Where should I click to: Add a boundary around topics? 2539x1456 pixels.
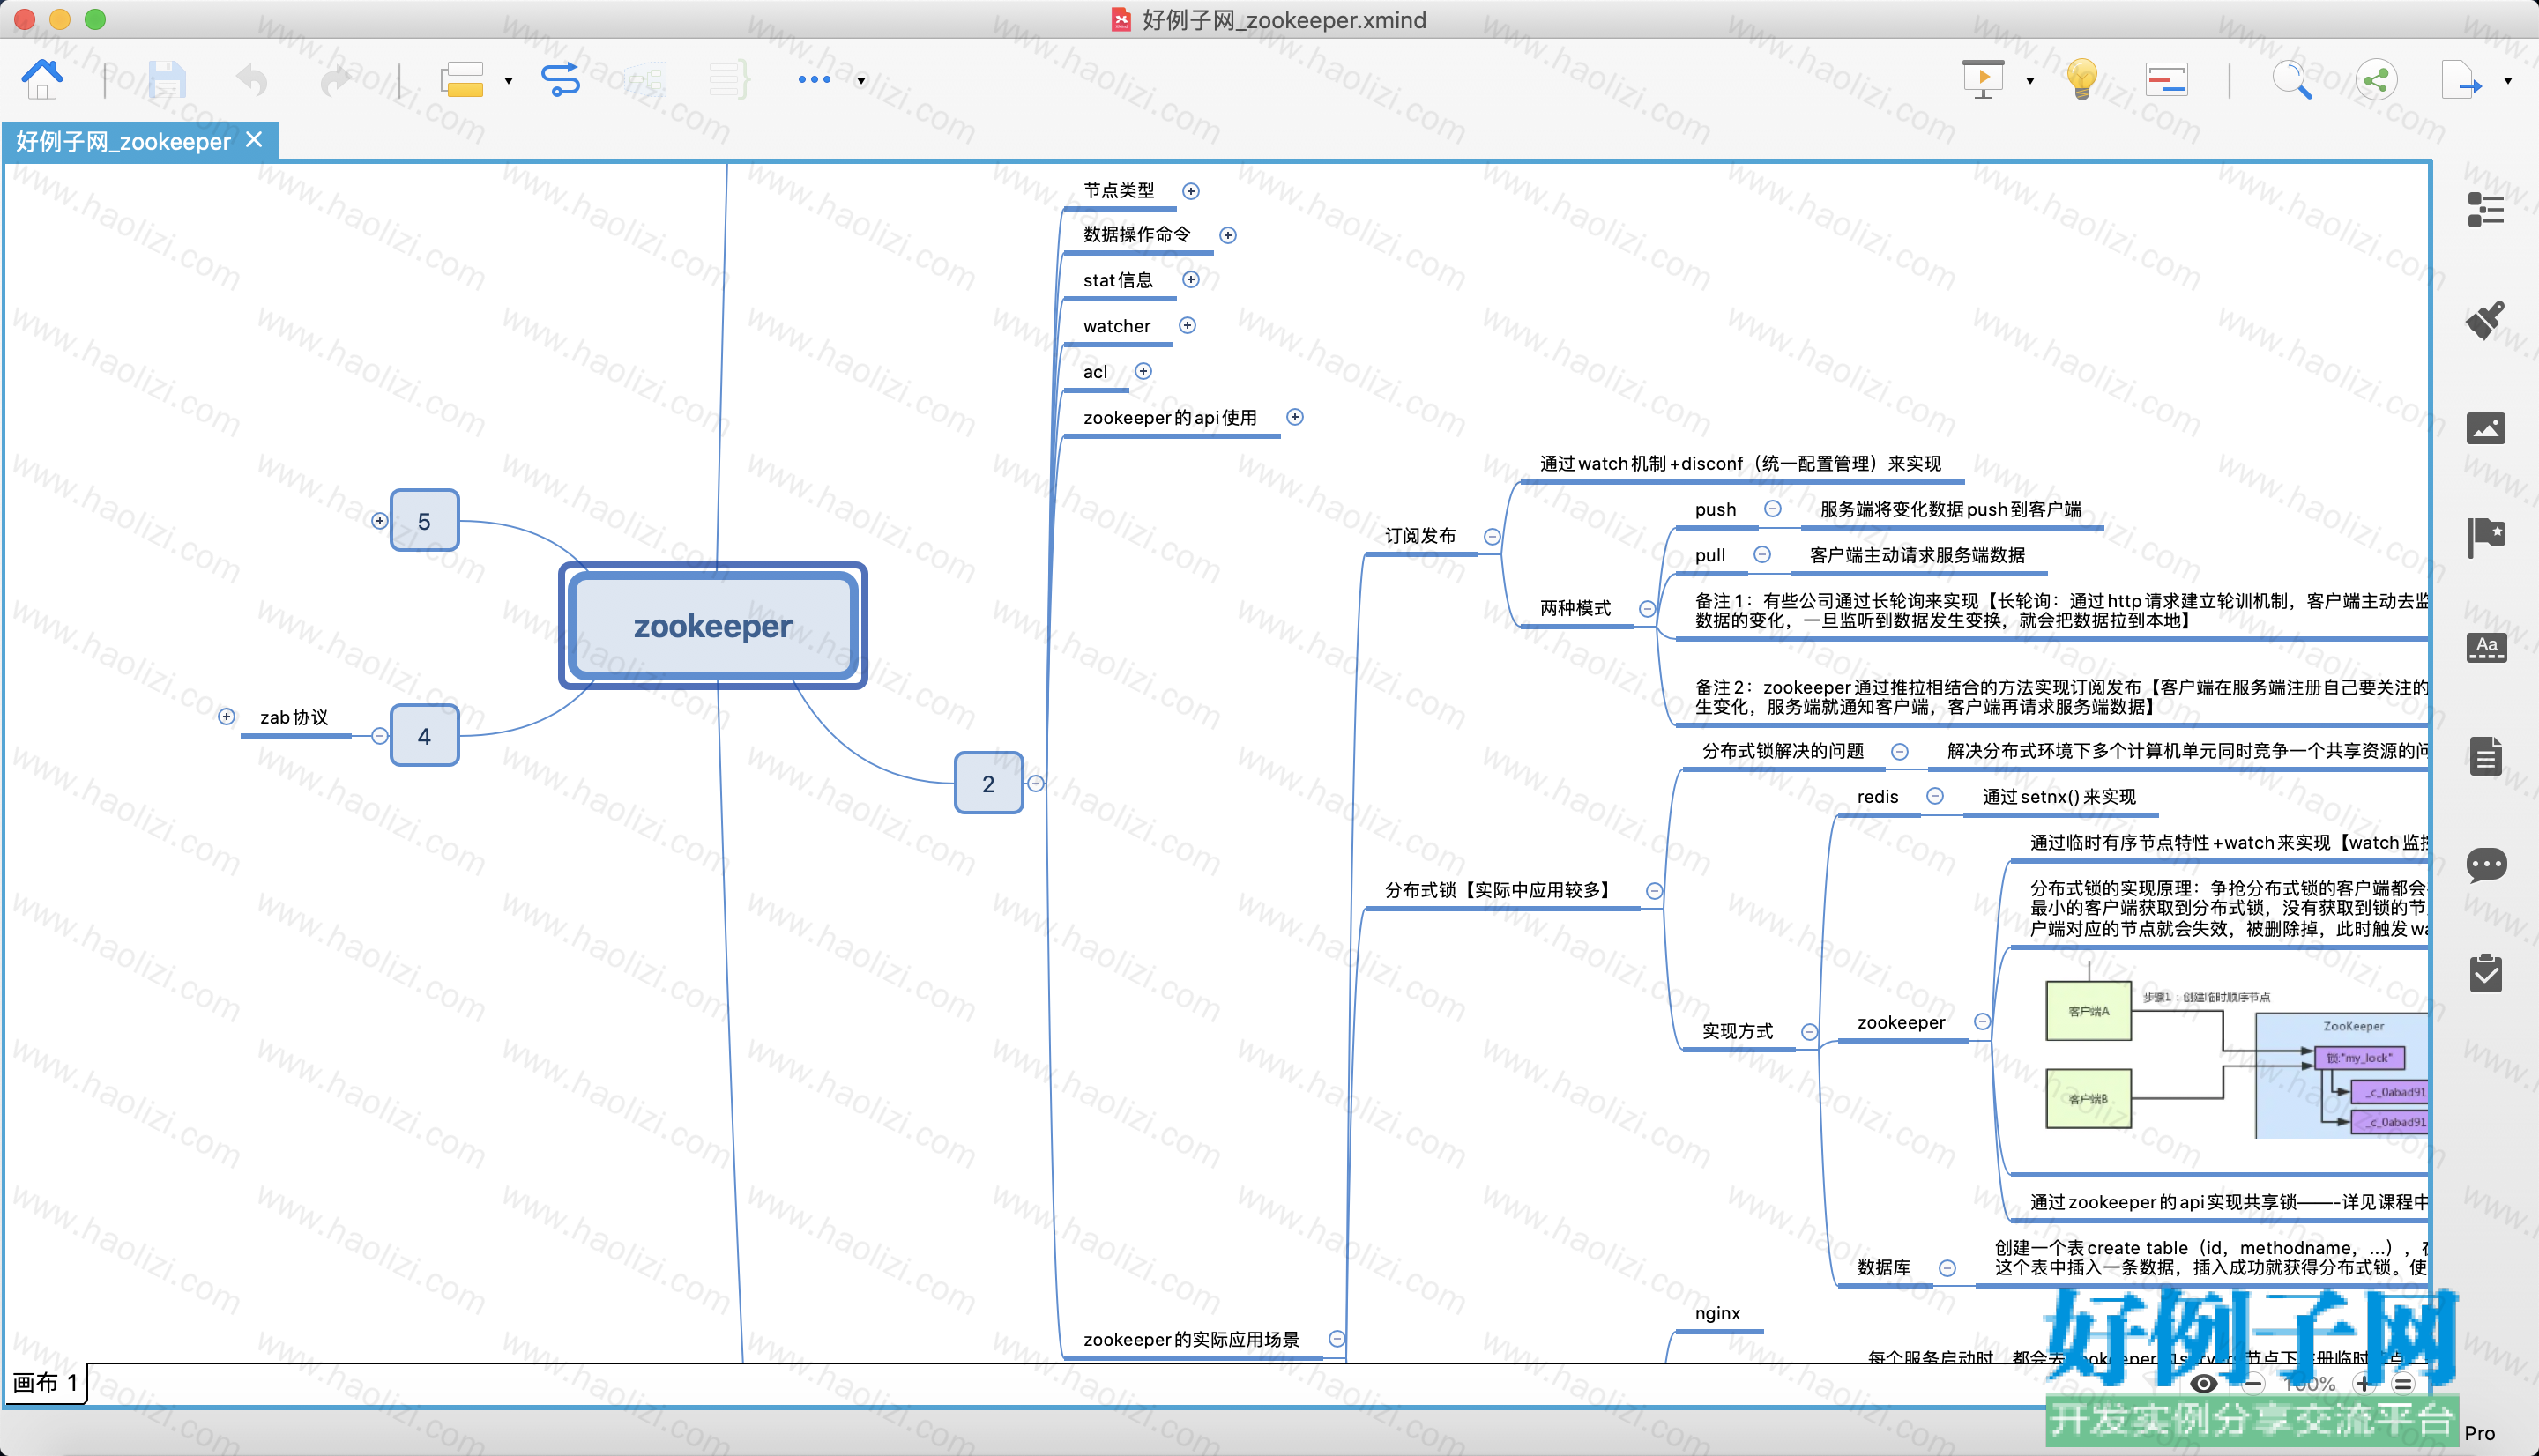(x=645, y=79)
